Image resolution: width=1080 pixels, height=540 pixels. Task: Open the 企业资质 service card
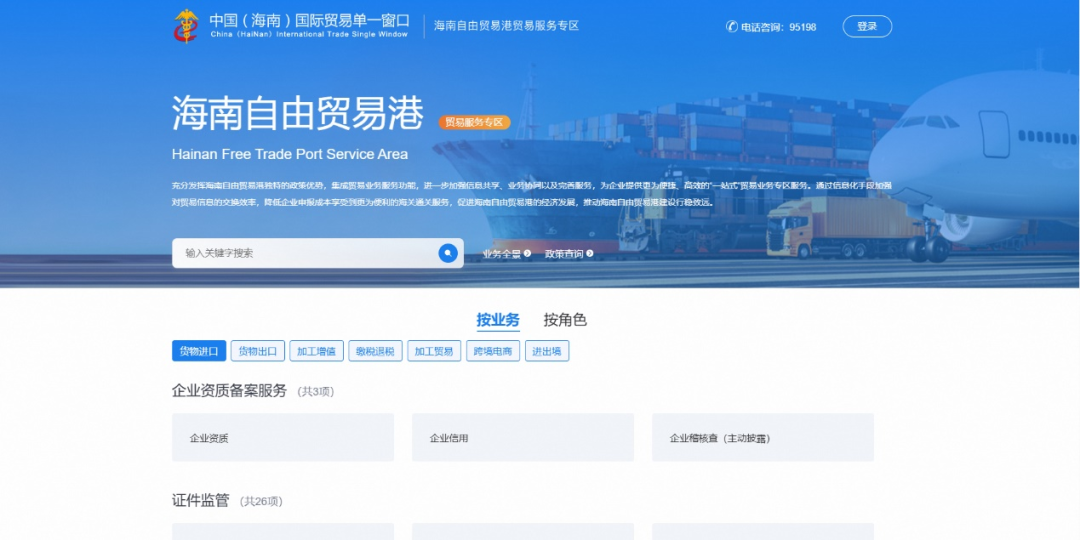[x=283, y=438]
